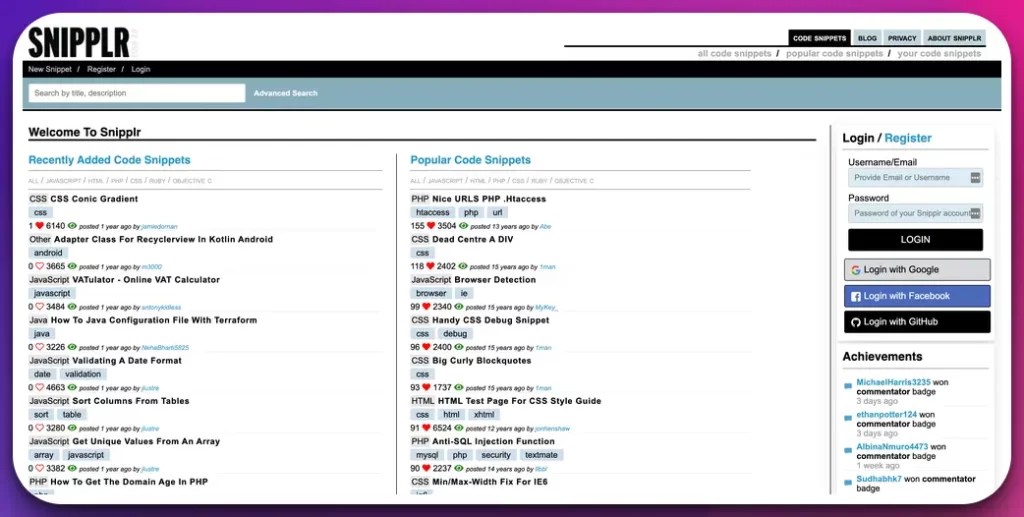Click the heart icon for Nice URLS PHP .Htaccess

point(430,226)
